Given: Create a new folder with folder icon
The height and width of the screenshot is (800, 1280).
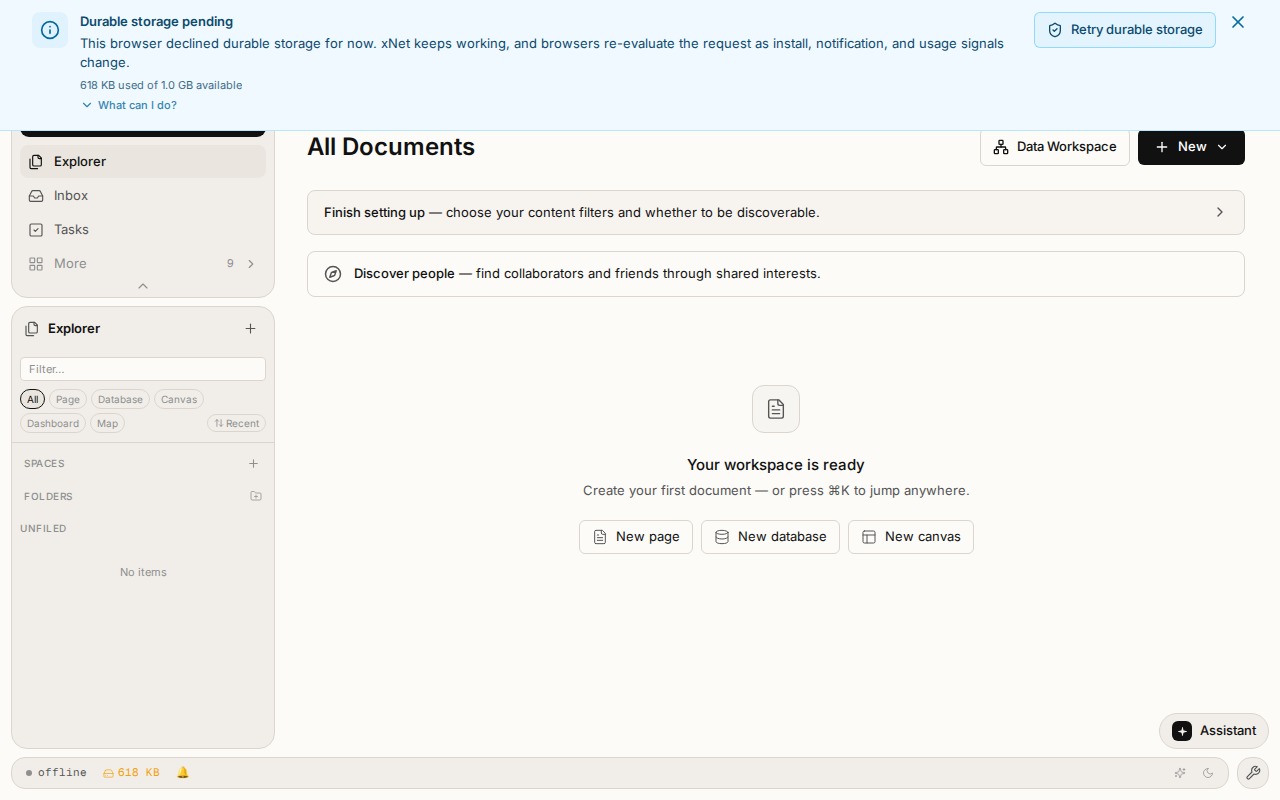Looking at the screenshot, I should tap(256, 496).
